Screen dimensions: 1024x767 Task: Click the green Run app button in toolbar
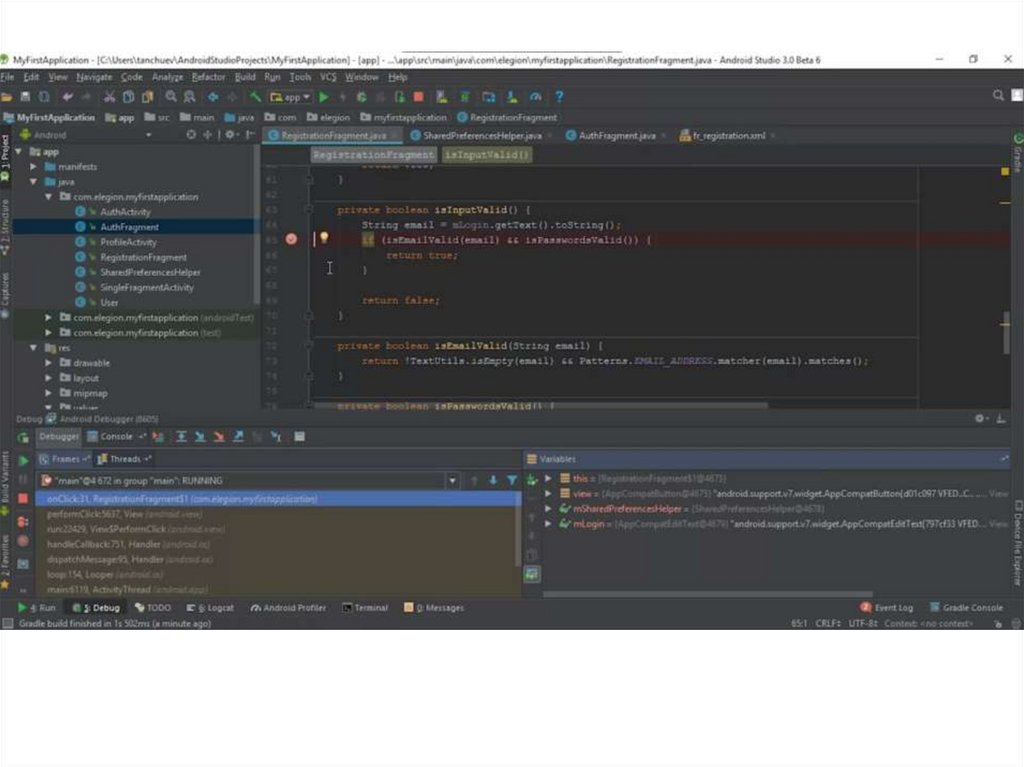pyautogui.click(x=323, y=97)
